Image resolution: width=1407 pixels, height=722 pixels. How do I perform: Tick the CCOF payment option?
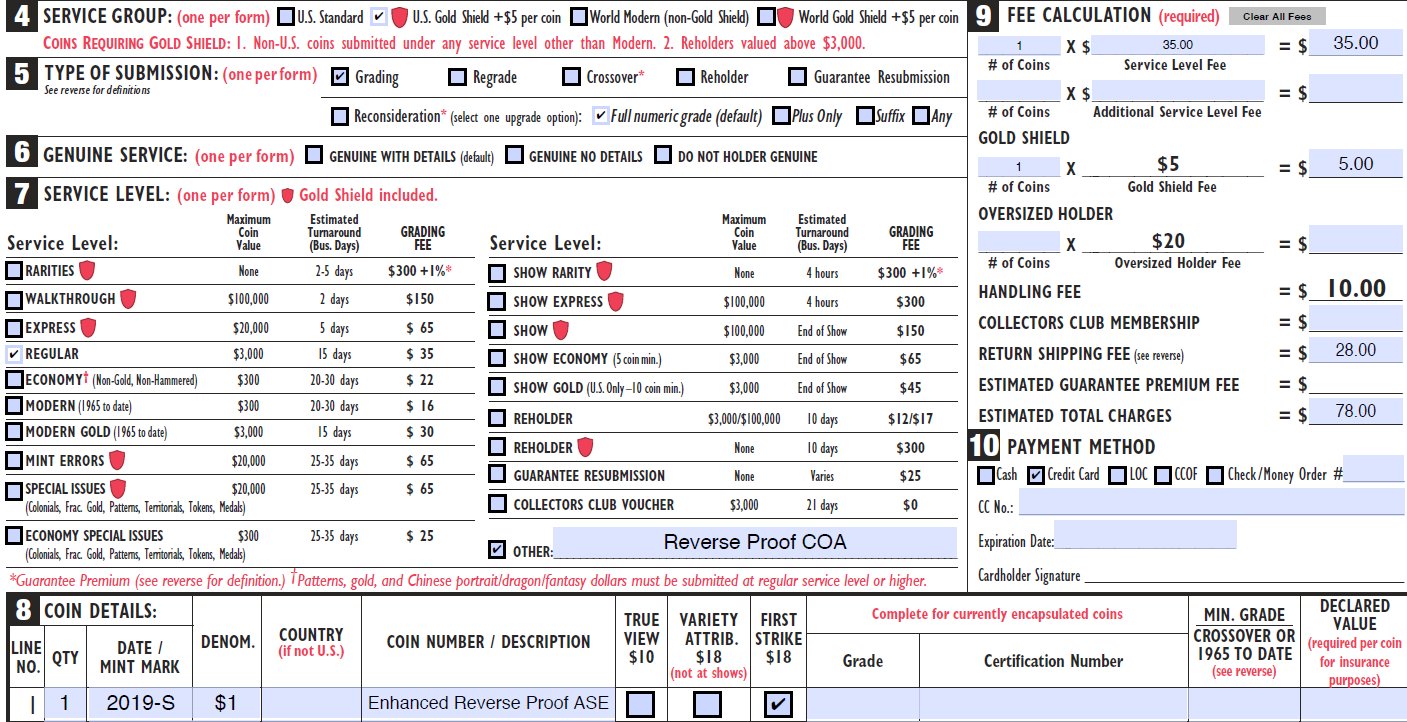[x=1163, y=475]
